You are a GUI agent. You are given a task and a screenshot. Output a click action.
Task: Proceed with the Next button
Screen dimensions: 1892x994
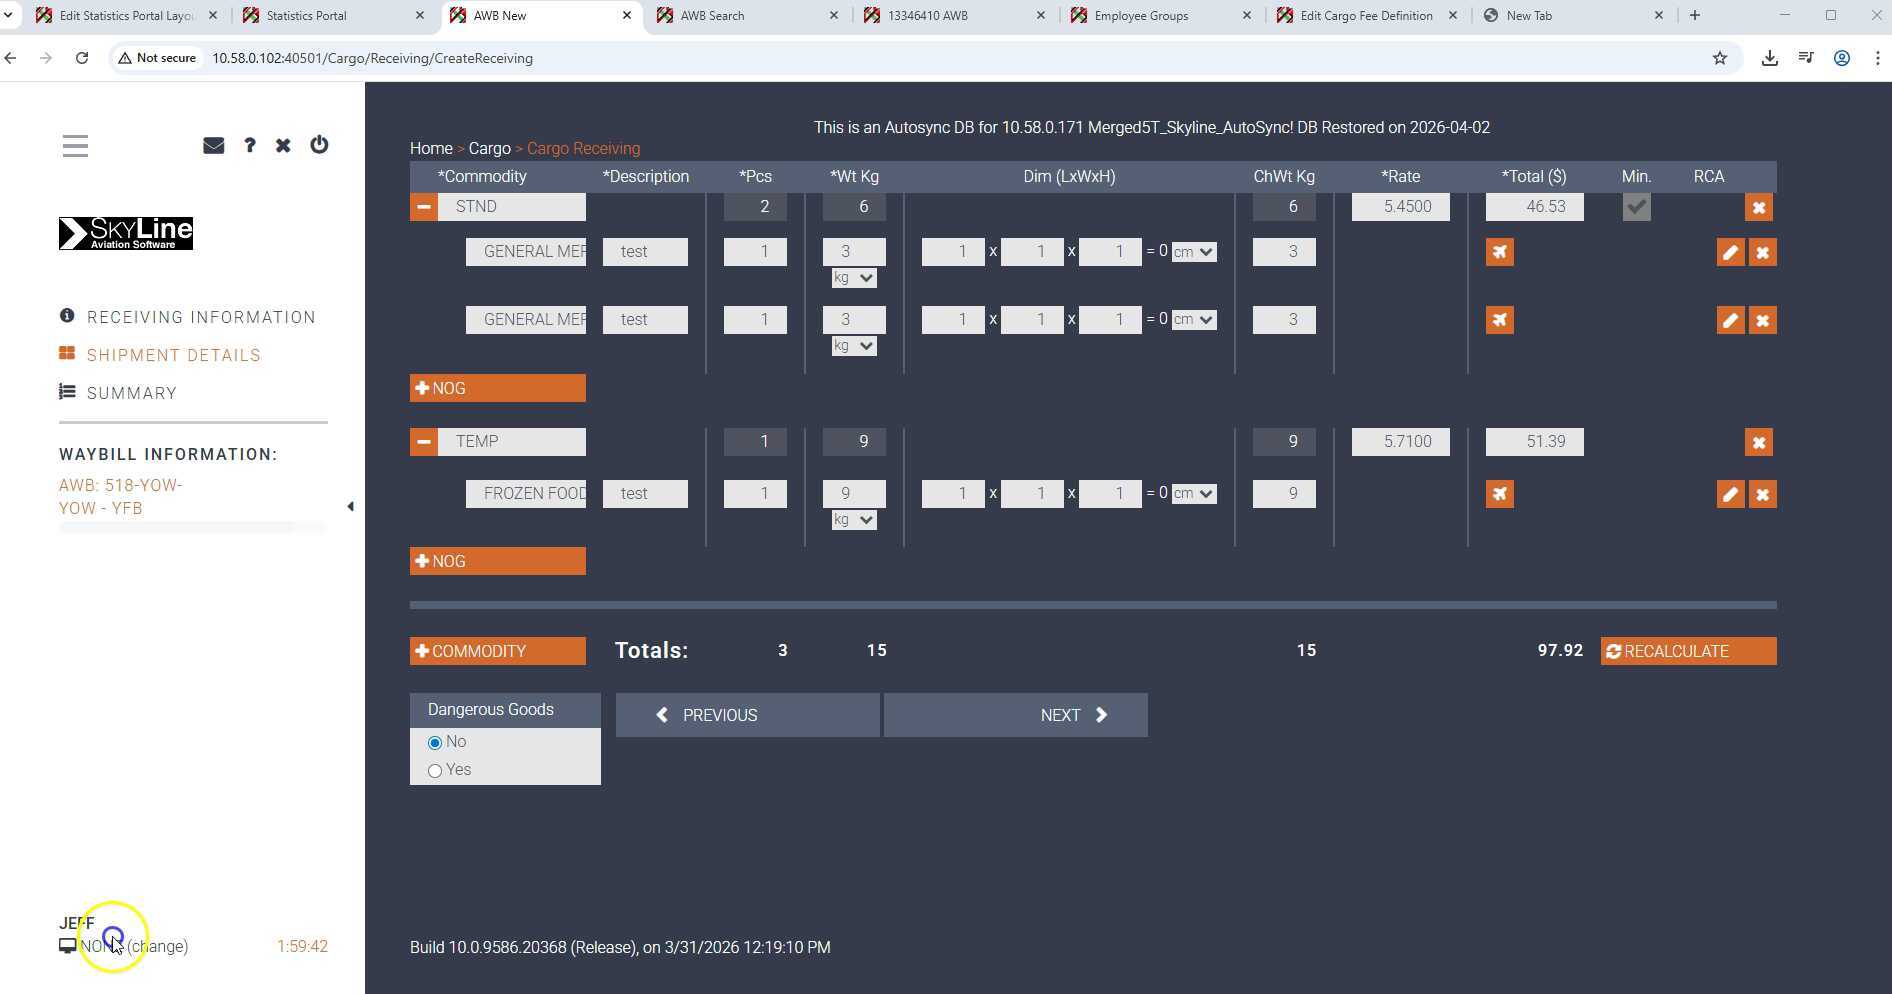(x=1016, y=715)
